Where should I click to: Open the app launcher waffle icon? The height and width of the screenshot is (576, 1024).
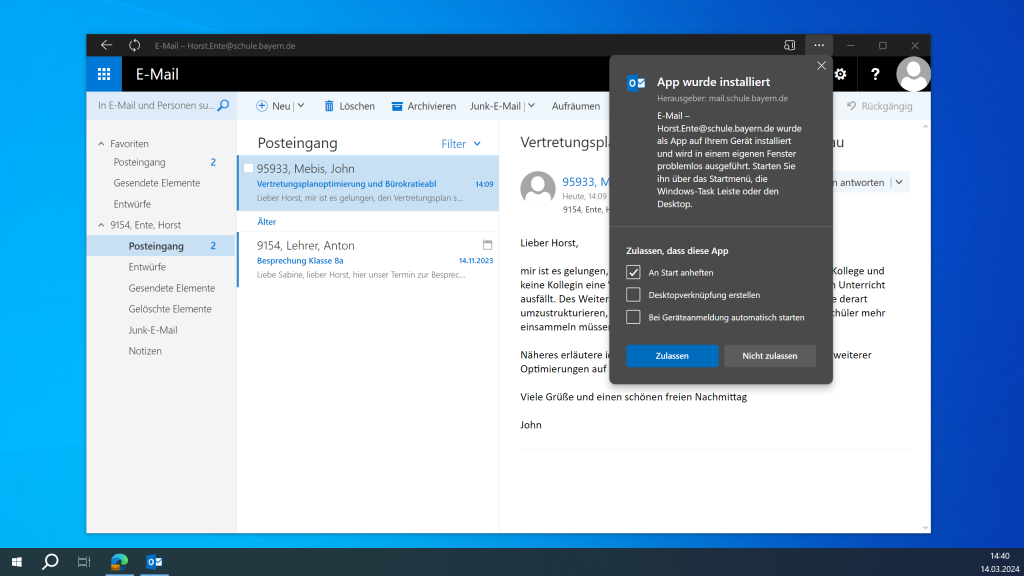[103, 74]
